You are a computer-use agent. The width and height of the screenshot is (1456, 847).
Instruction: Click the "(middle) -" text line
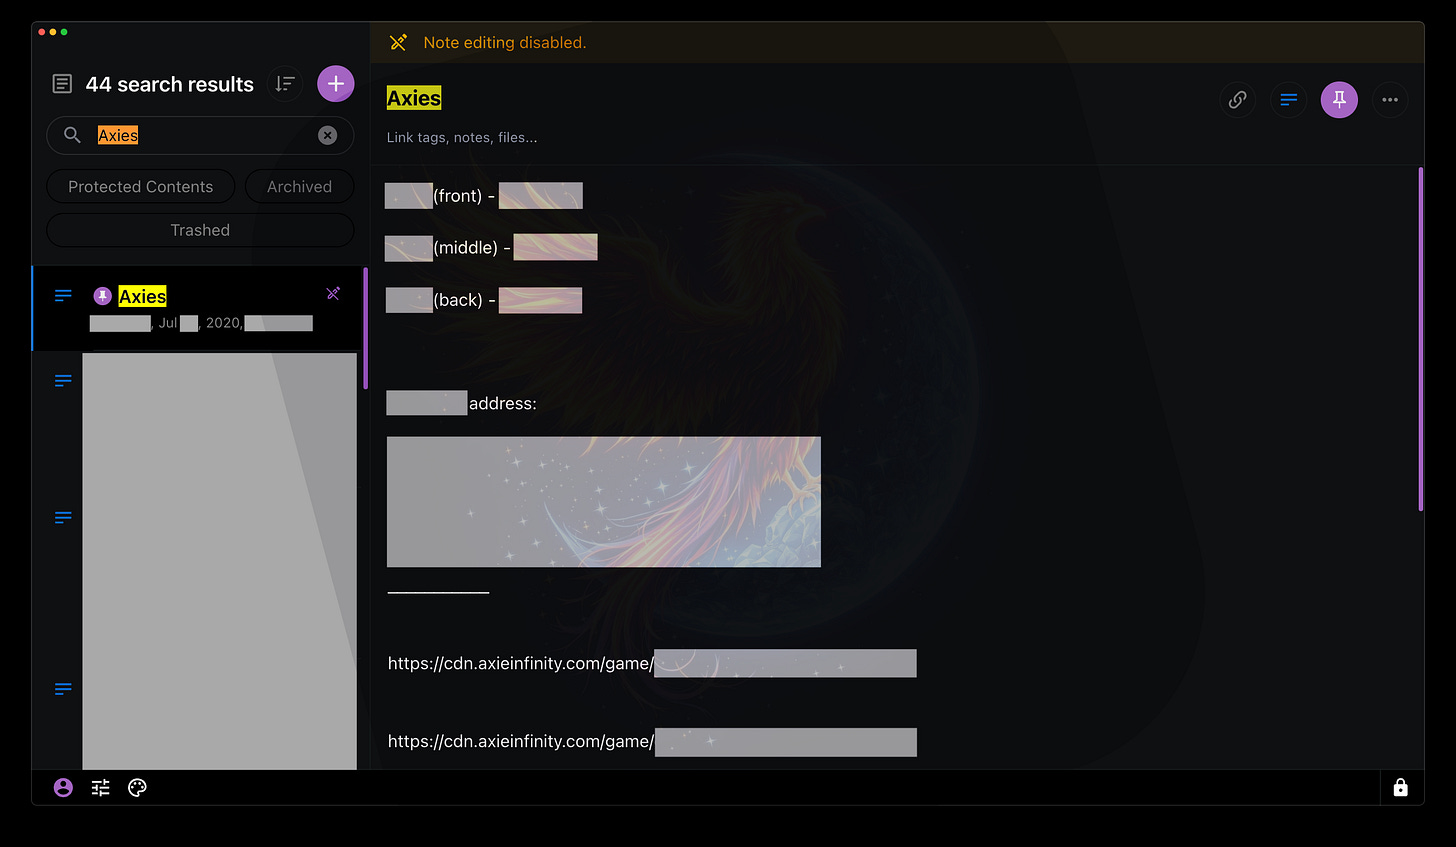click(472, 248)
